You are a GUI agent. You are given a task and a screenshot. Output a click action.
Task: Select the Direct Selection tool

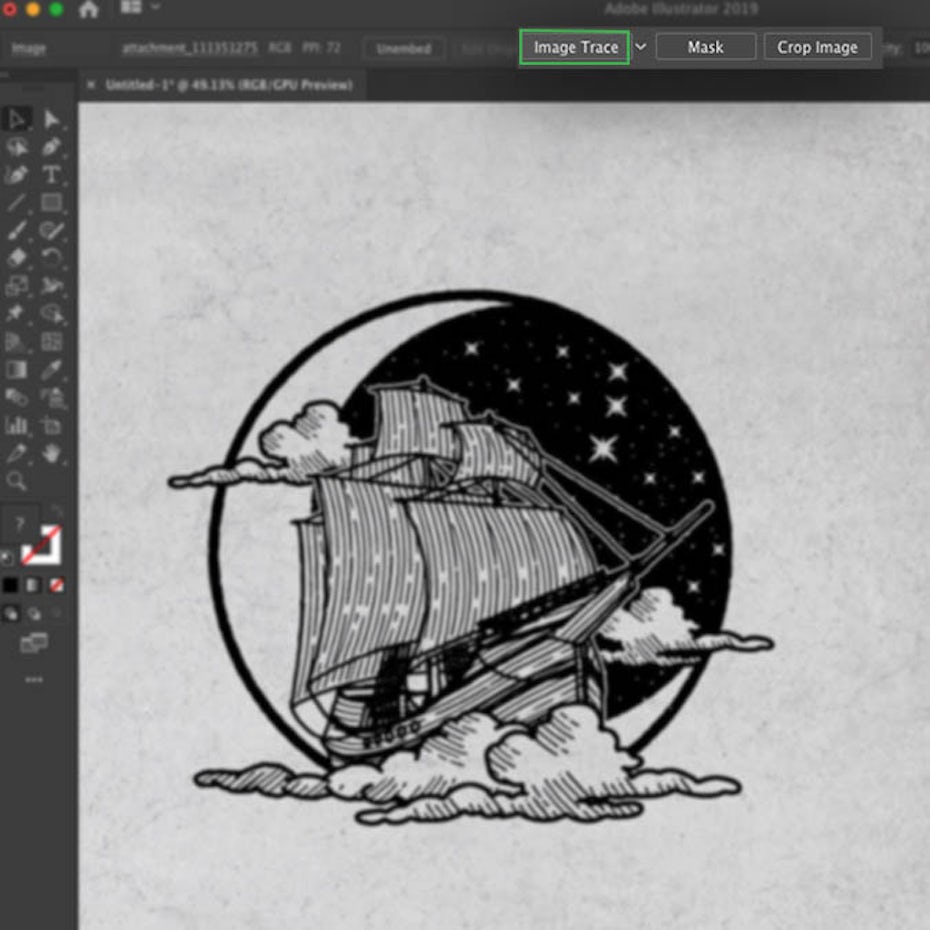pos(52,120)
